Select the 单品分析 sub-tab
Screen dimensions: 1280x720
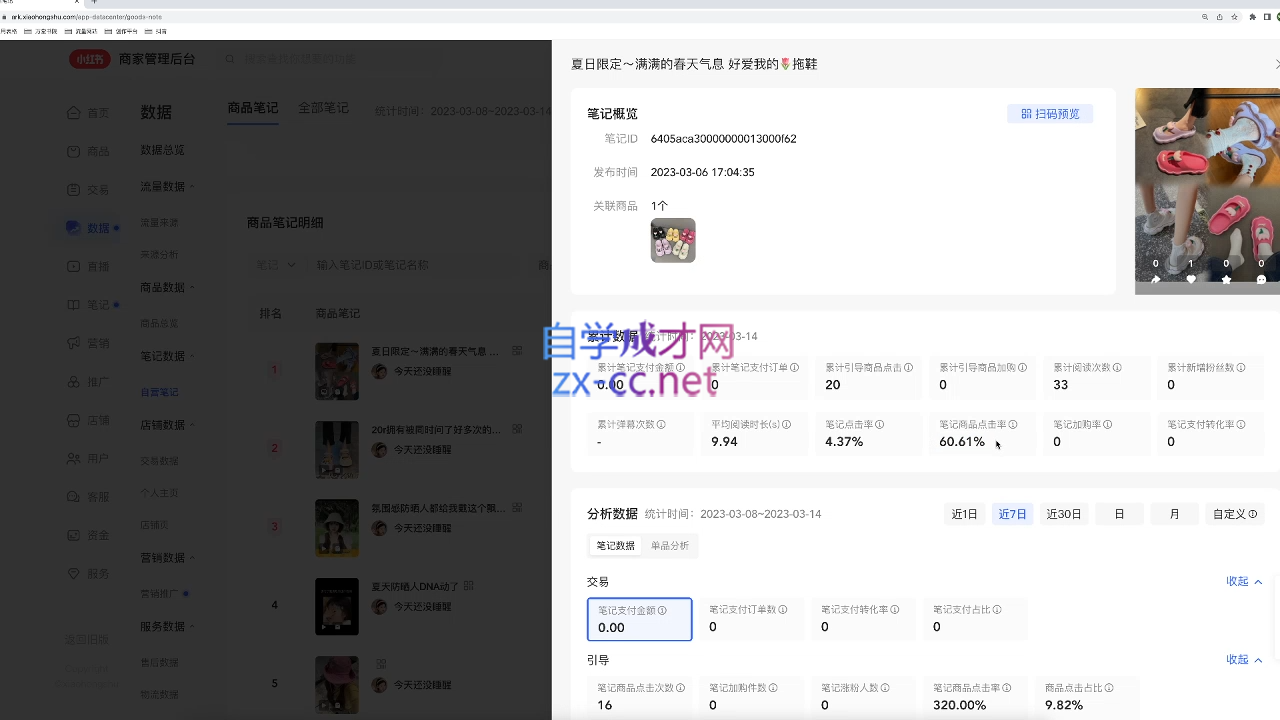(670, 546)
